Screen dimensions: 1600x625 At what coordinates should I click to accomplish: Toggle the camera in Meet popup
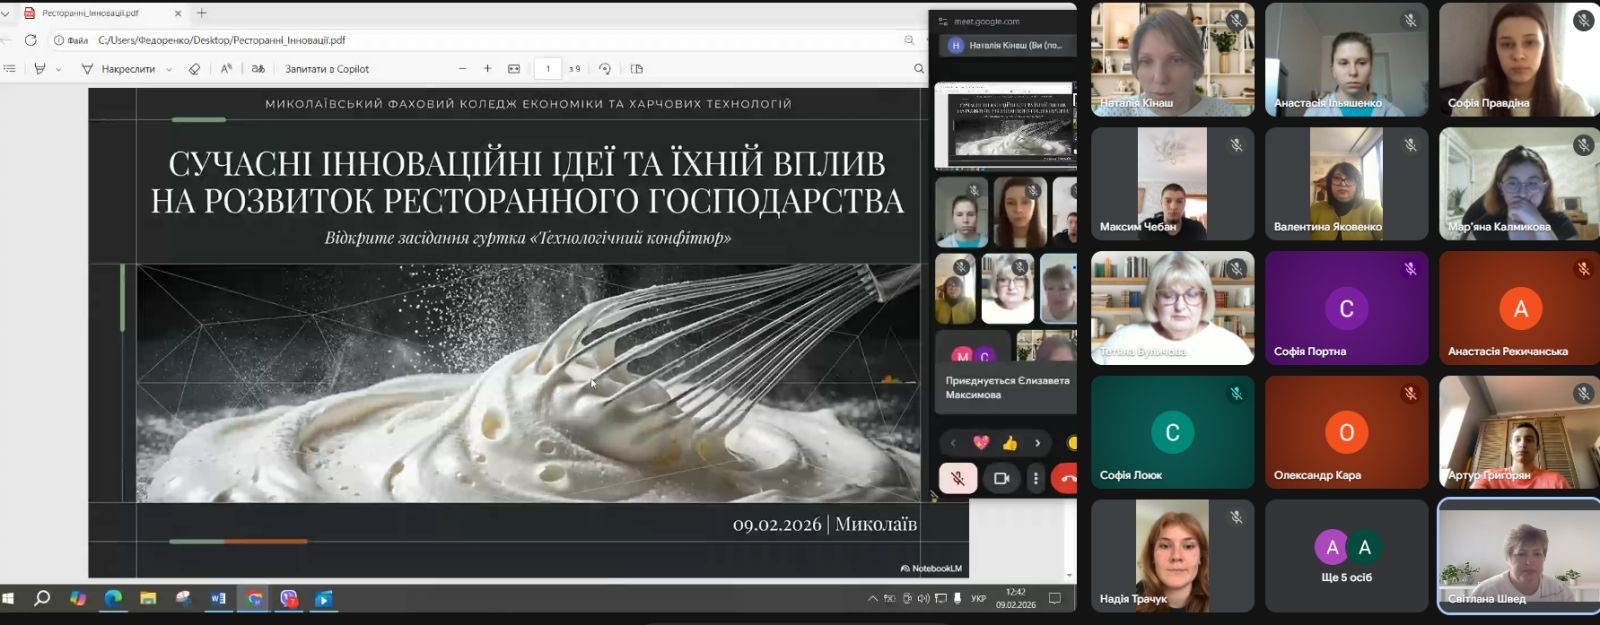(1001, 479)
